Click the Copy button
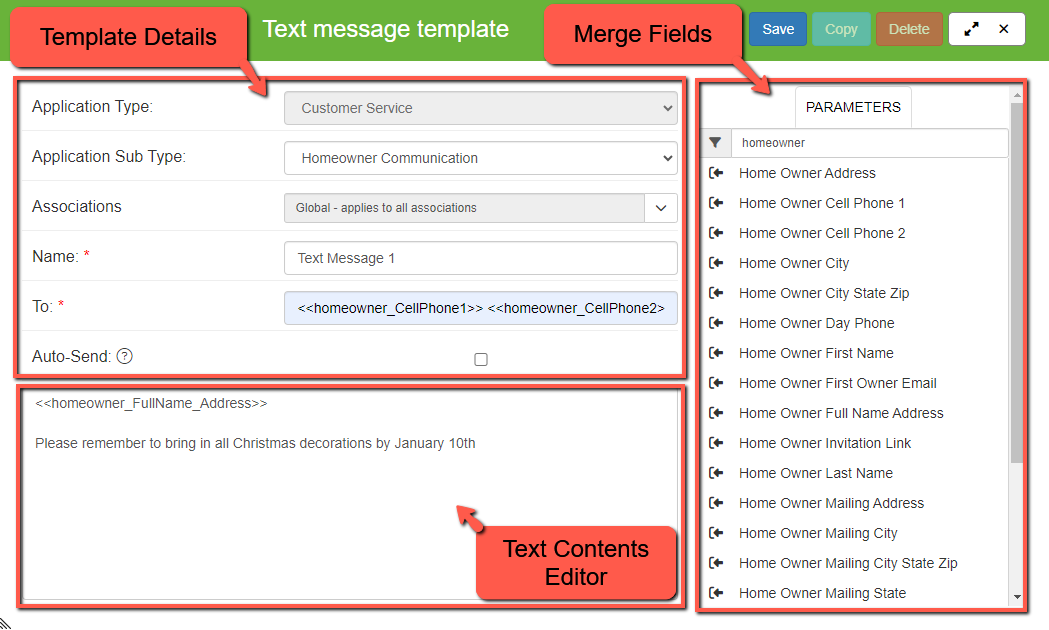This screenshot has width=1049, height=630. (x=841, y=29)
